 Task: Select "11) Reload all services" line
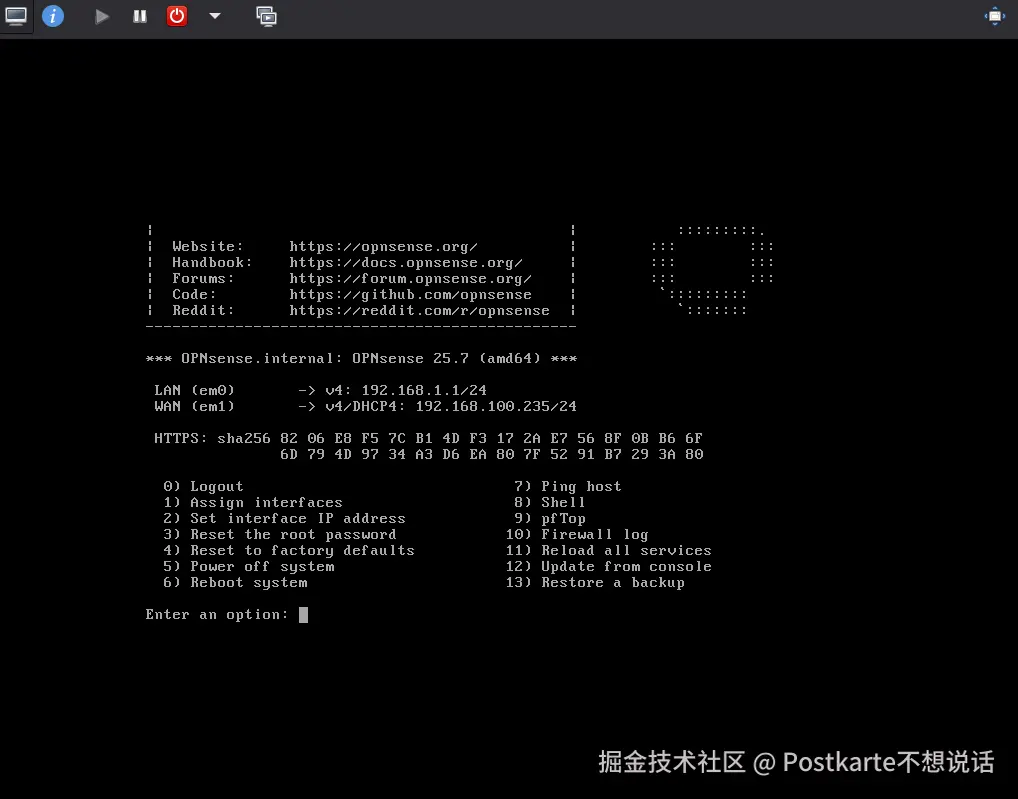pyautogui.click(x=609, y=550)
